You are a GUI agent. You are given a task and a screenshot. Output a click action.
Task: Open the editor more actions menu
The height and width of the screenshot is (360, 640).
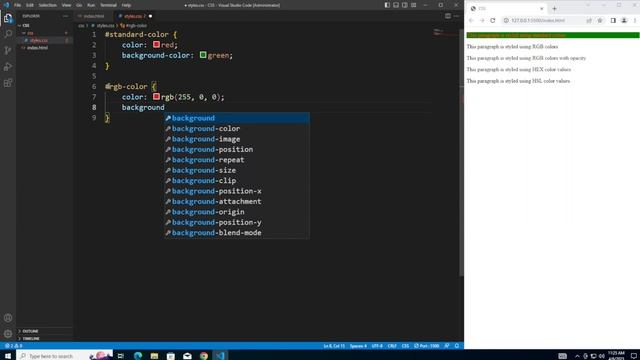point(456,16)
